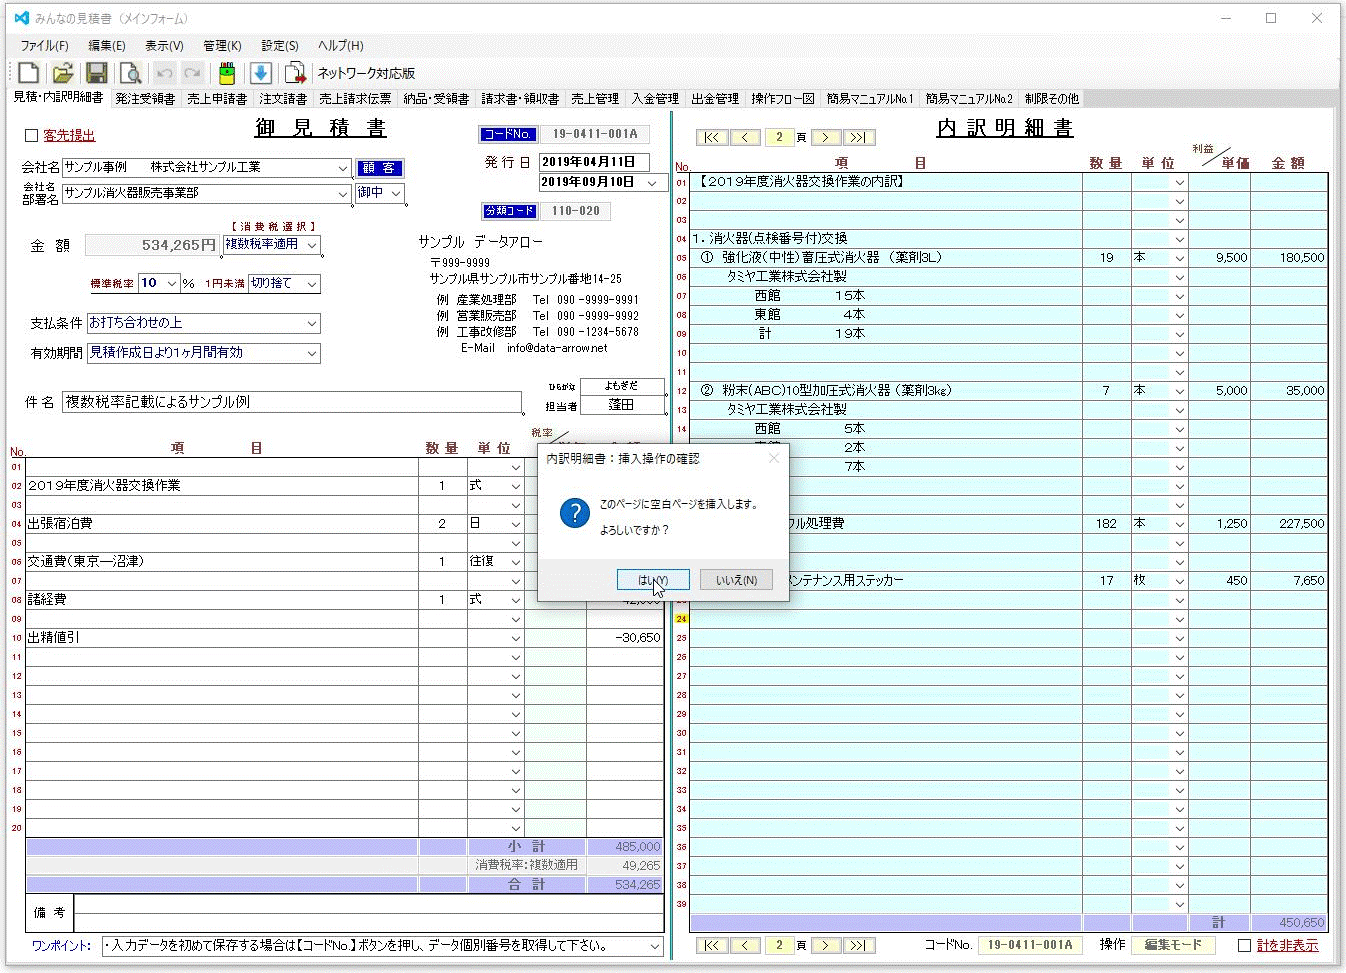The width and height of the screenshot is (1346, 973).
Task: Click the document export icon with red arrow
Action: coord(295,72)
